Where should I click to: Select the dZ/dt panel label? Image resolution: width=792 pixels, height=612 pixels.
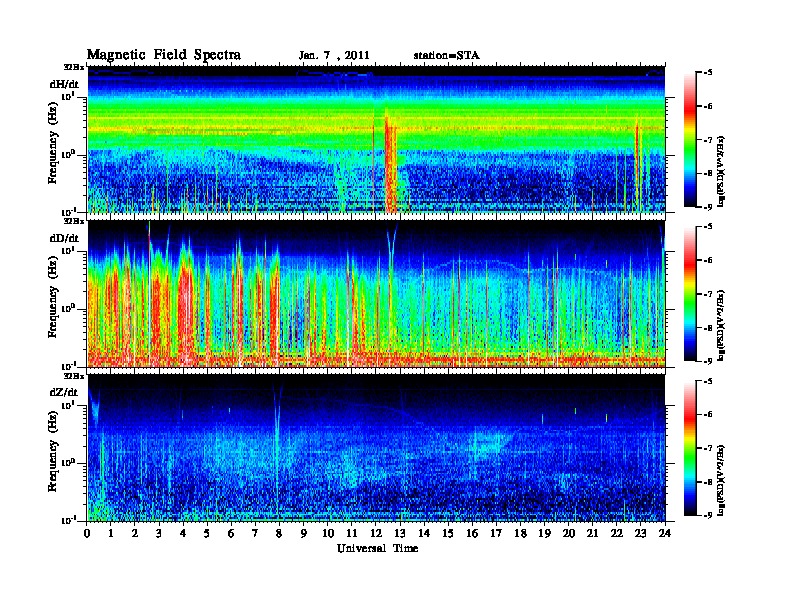[x=64, y=392]
